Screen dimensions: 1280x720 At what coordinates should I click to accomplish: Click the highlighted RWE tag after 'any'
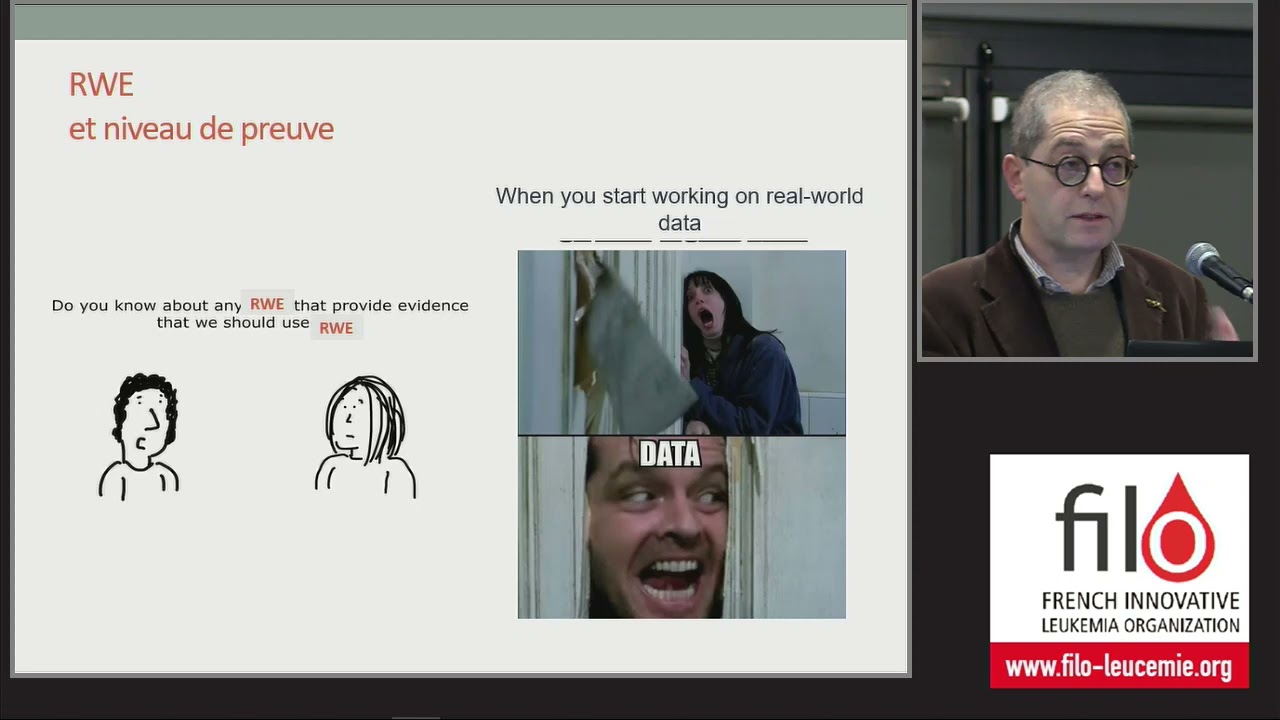pyautogui.click(x=267, y=304)
